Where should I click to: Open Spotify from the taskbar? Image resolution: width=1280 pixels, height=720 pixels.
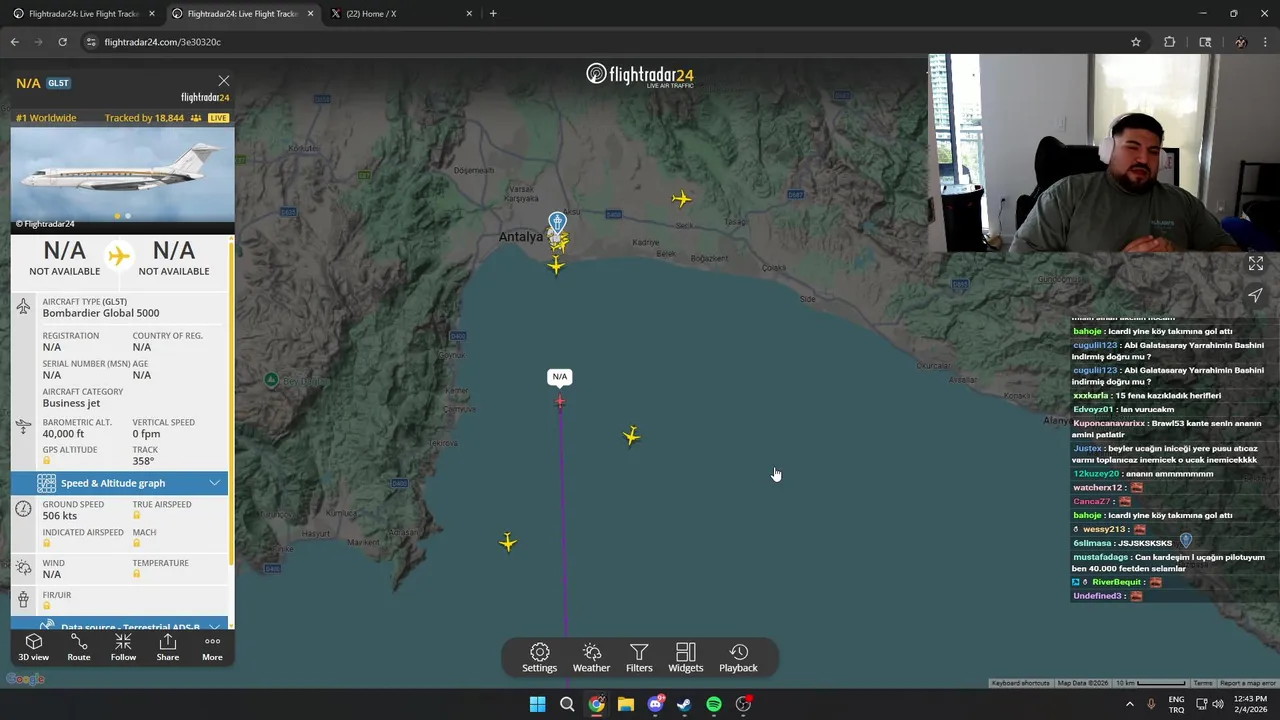[x=714, y=704]
